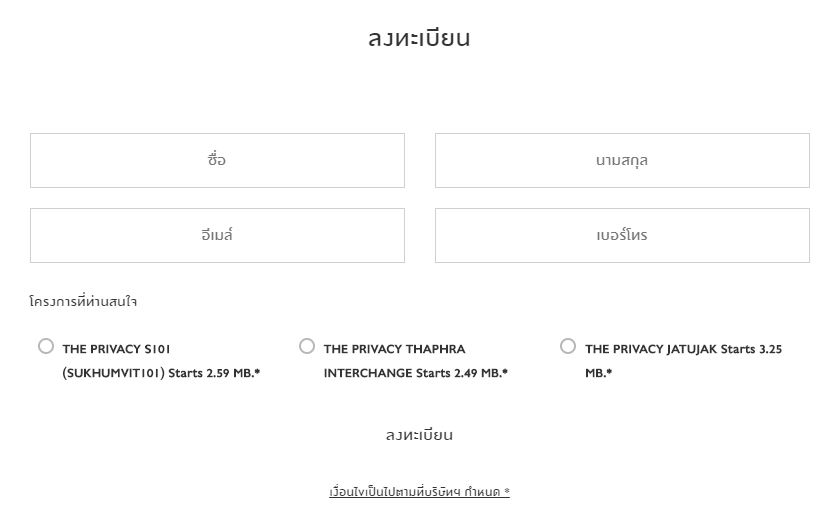Image resolution: width=838 pixels, height=523 pixels.
Task: Click the asterisk ending the terms link
Action: [507, 491]
